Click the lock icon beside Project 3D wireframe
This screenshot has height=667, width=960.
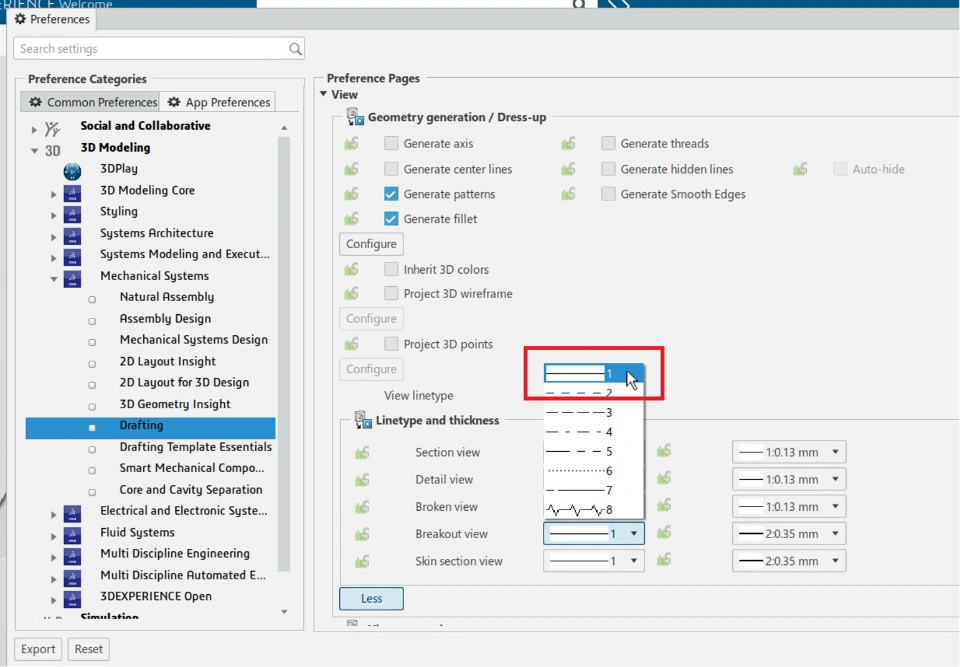point(351,293)
